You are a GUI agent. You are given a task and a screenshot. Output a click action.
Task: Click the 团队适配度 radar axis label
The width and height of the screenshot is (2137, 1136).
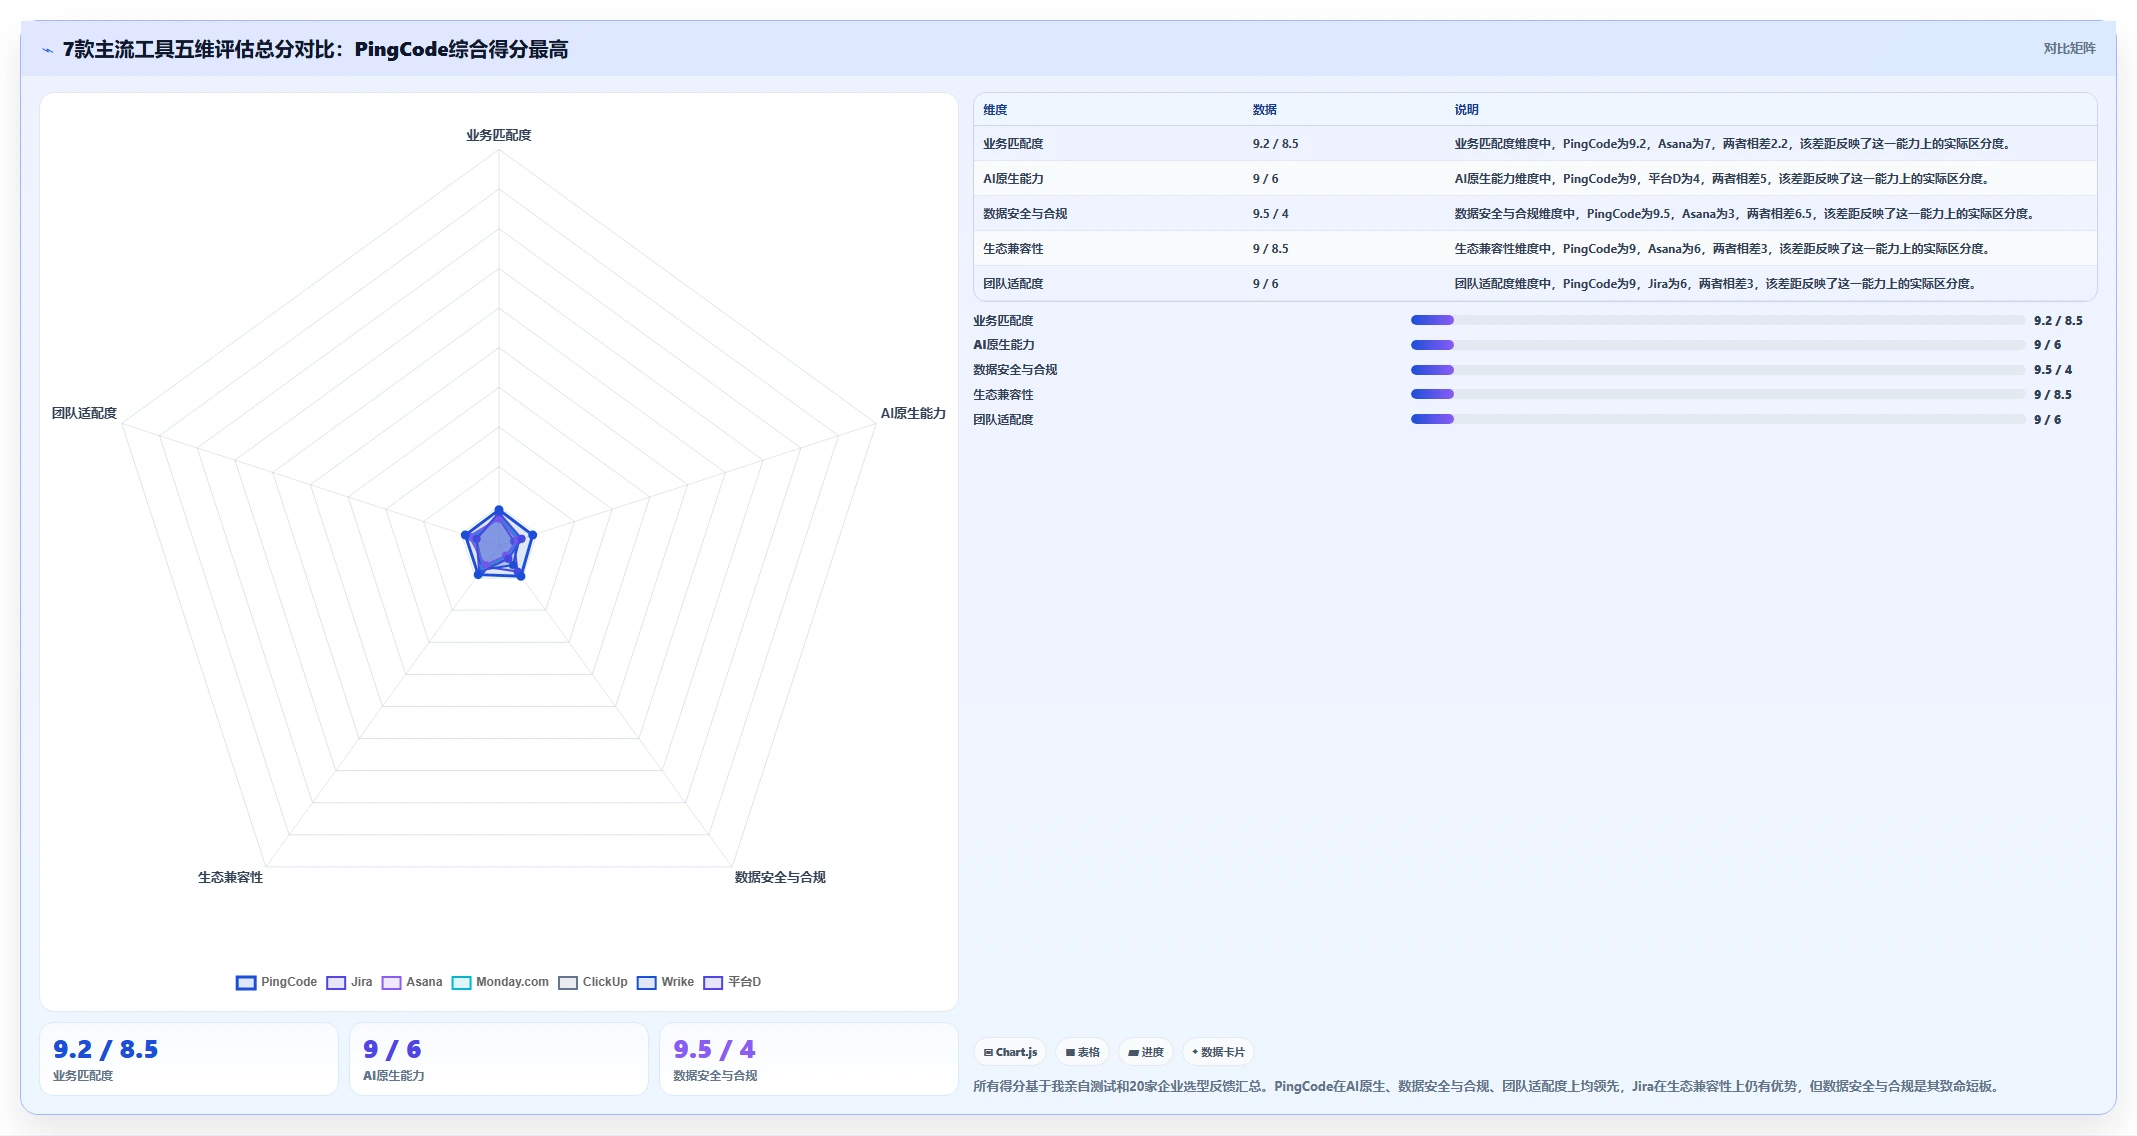84,413
